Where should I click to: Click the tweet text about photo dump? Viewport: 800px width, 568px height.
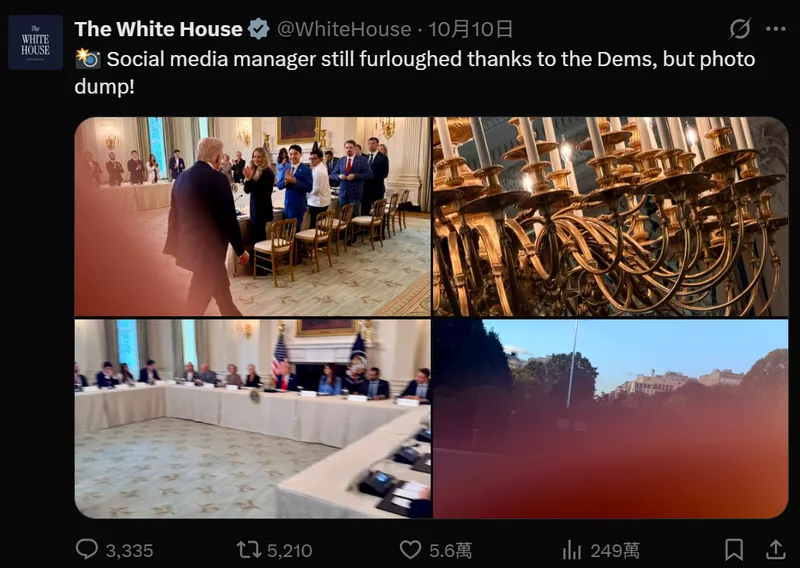coord(415,72)
